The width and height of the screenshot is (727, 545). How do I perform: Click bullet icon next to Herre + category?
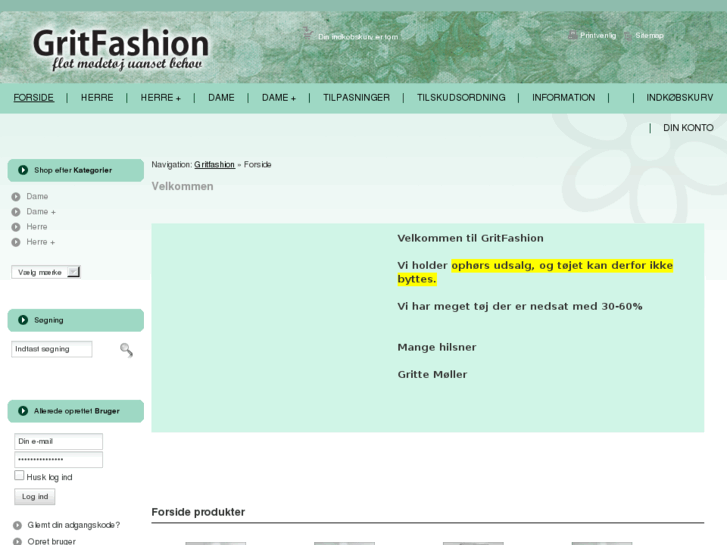coord(16,242)
